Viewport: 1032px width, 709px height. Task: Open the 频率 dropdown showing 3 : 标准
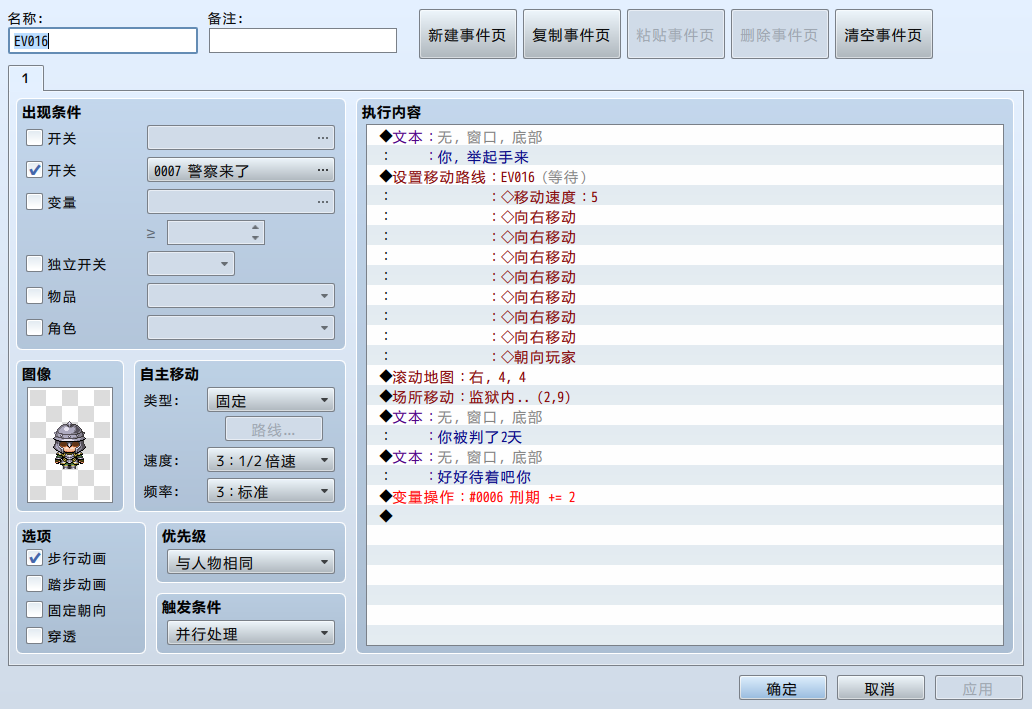coord(271,491)
